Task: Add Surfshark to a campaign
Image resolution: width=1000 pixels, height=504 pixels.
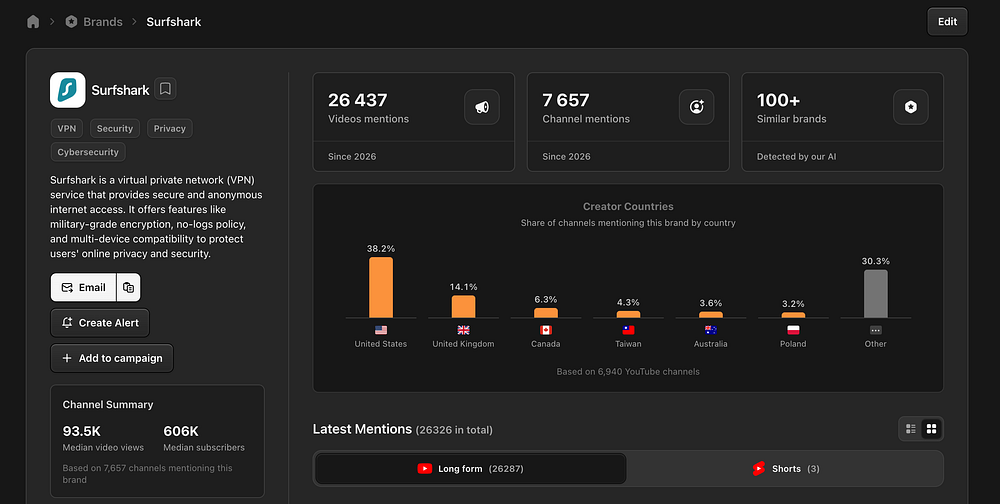Action: pyautogui.click(x=112, y=359)
